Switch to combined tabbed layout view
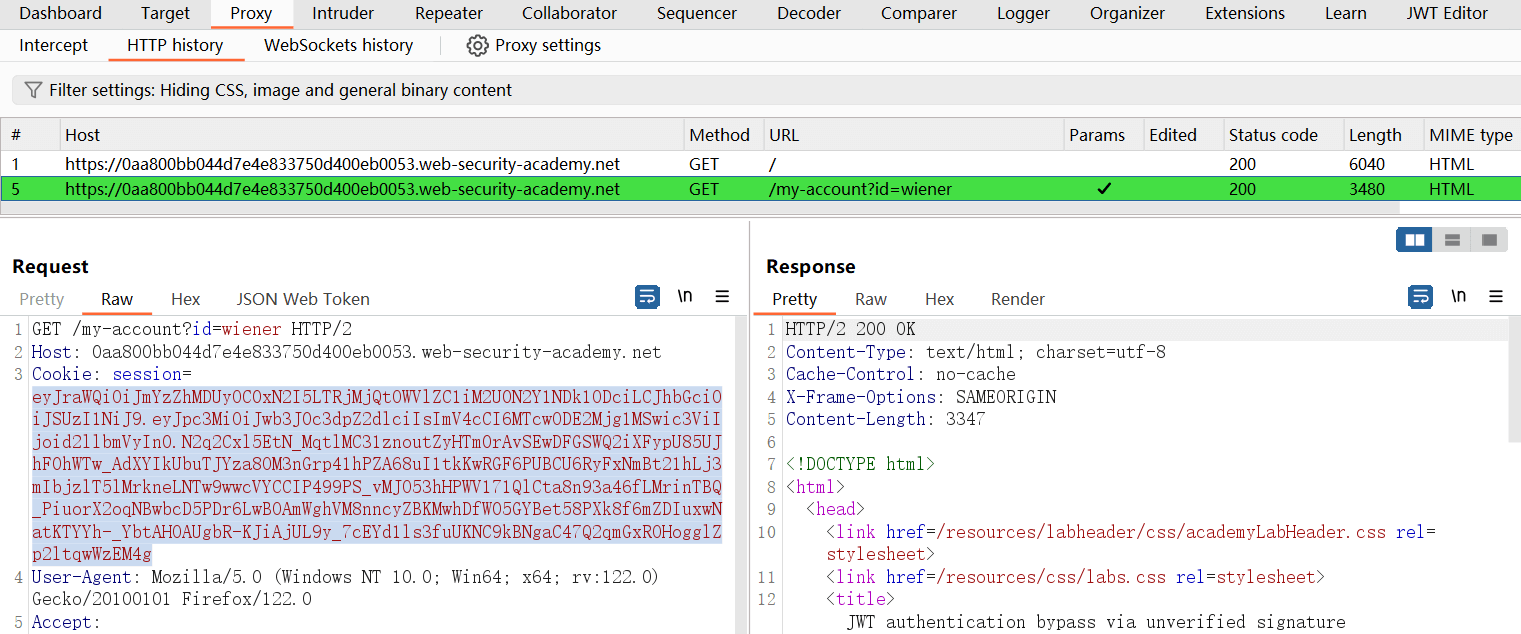The height and width of the screenshot is (634, 1521). (1489, 240)
